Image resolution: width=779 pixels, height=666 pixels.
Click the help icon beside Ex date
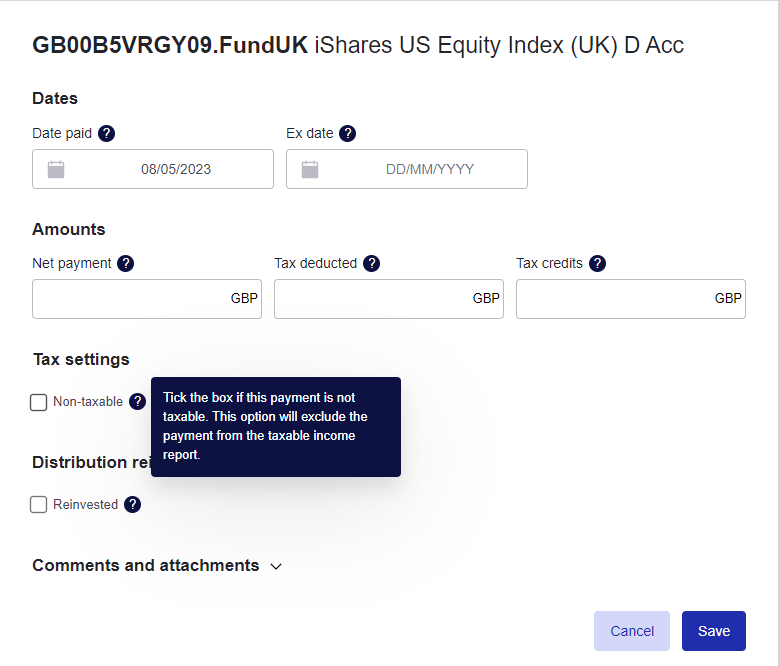pos(347,134)
